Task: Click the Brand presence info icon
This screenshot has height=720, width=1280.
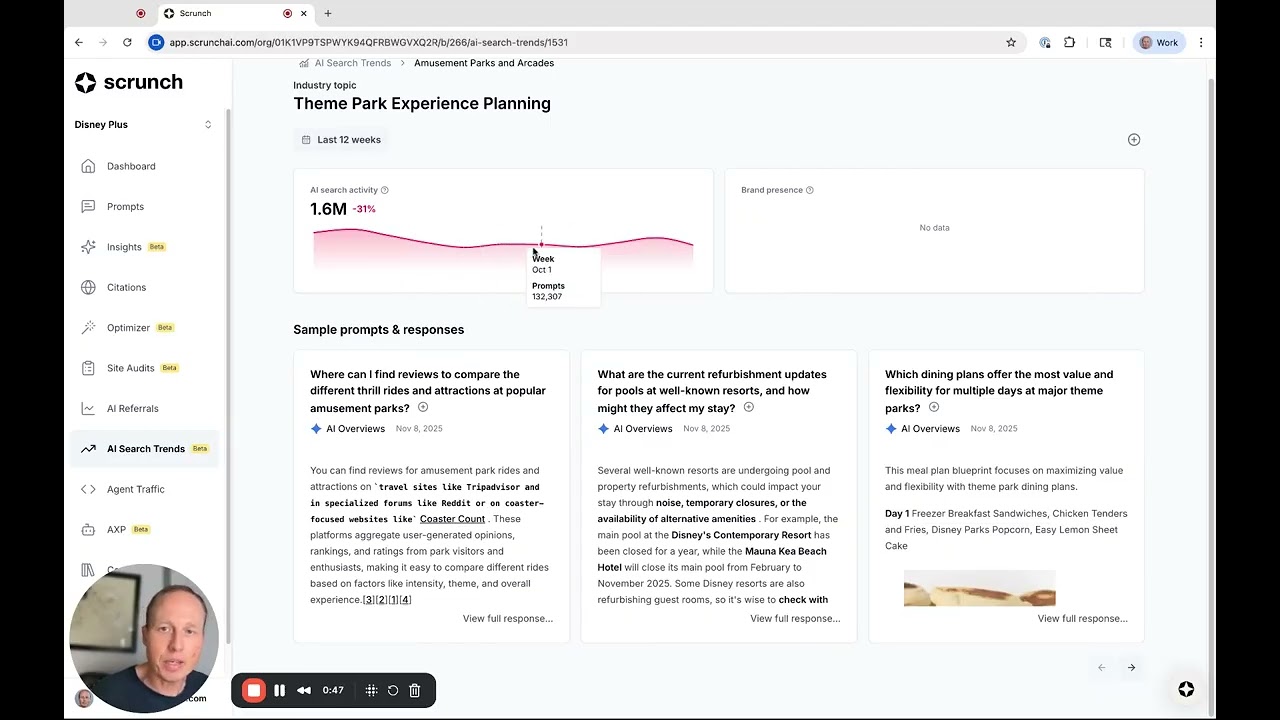Action: point(810,190)
